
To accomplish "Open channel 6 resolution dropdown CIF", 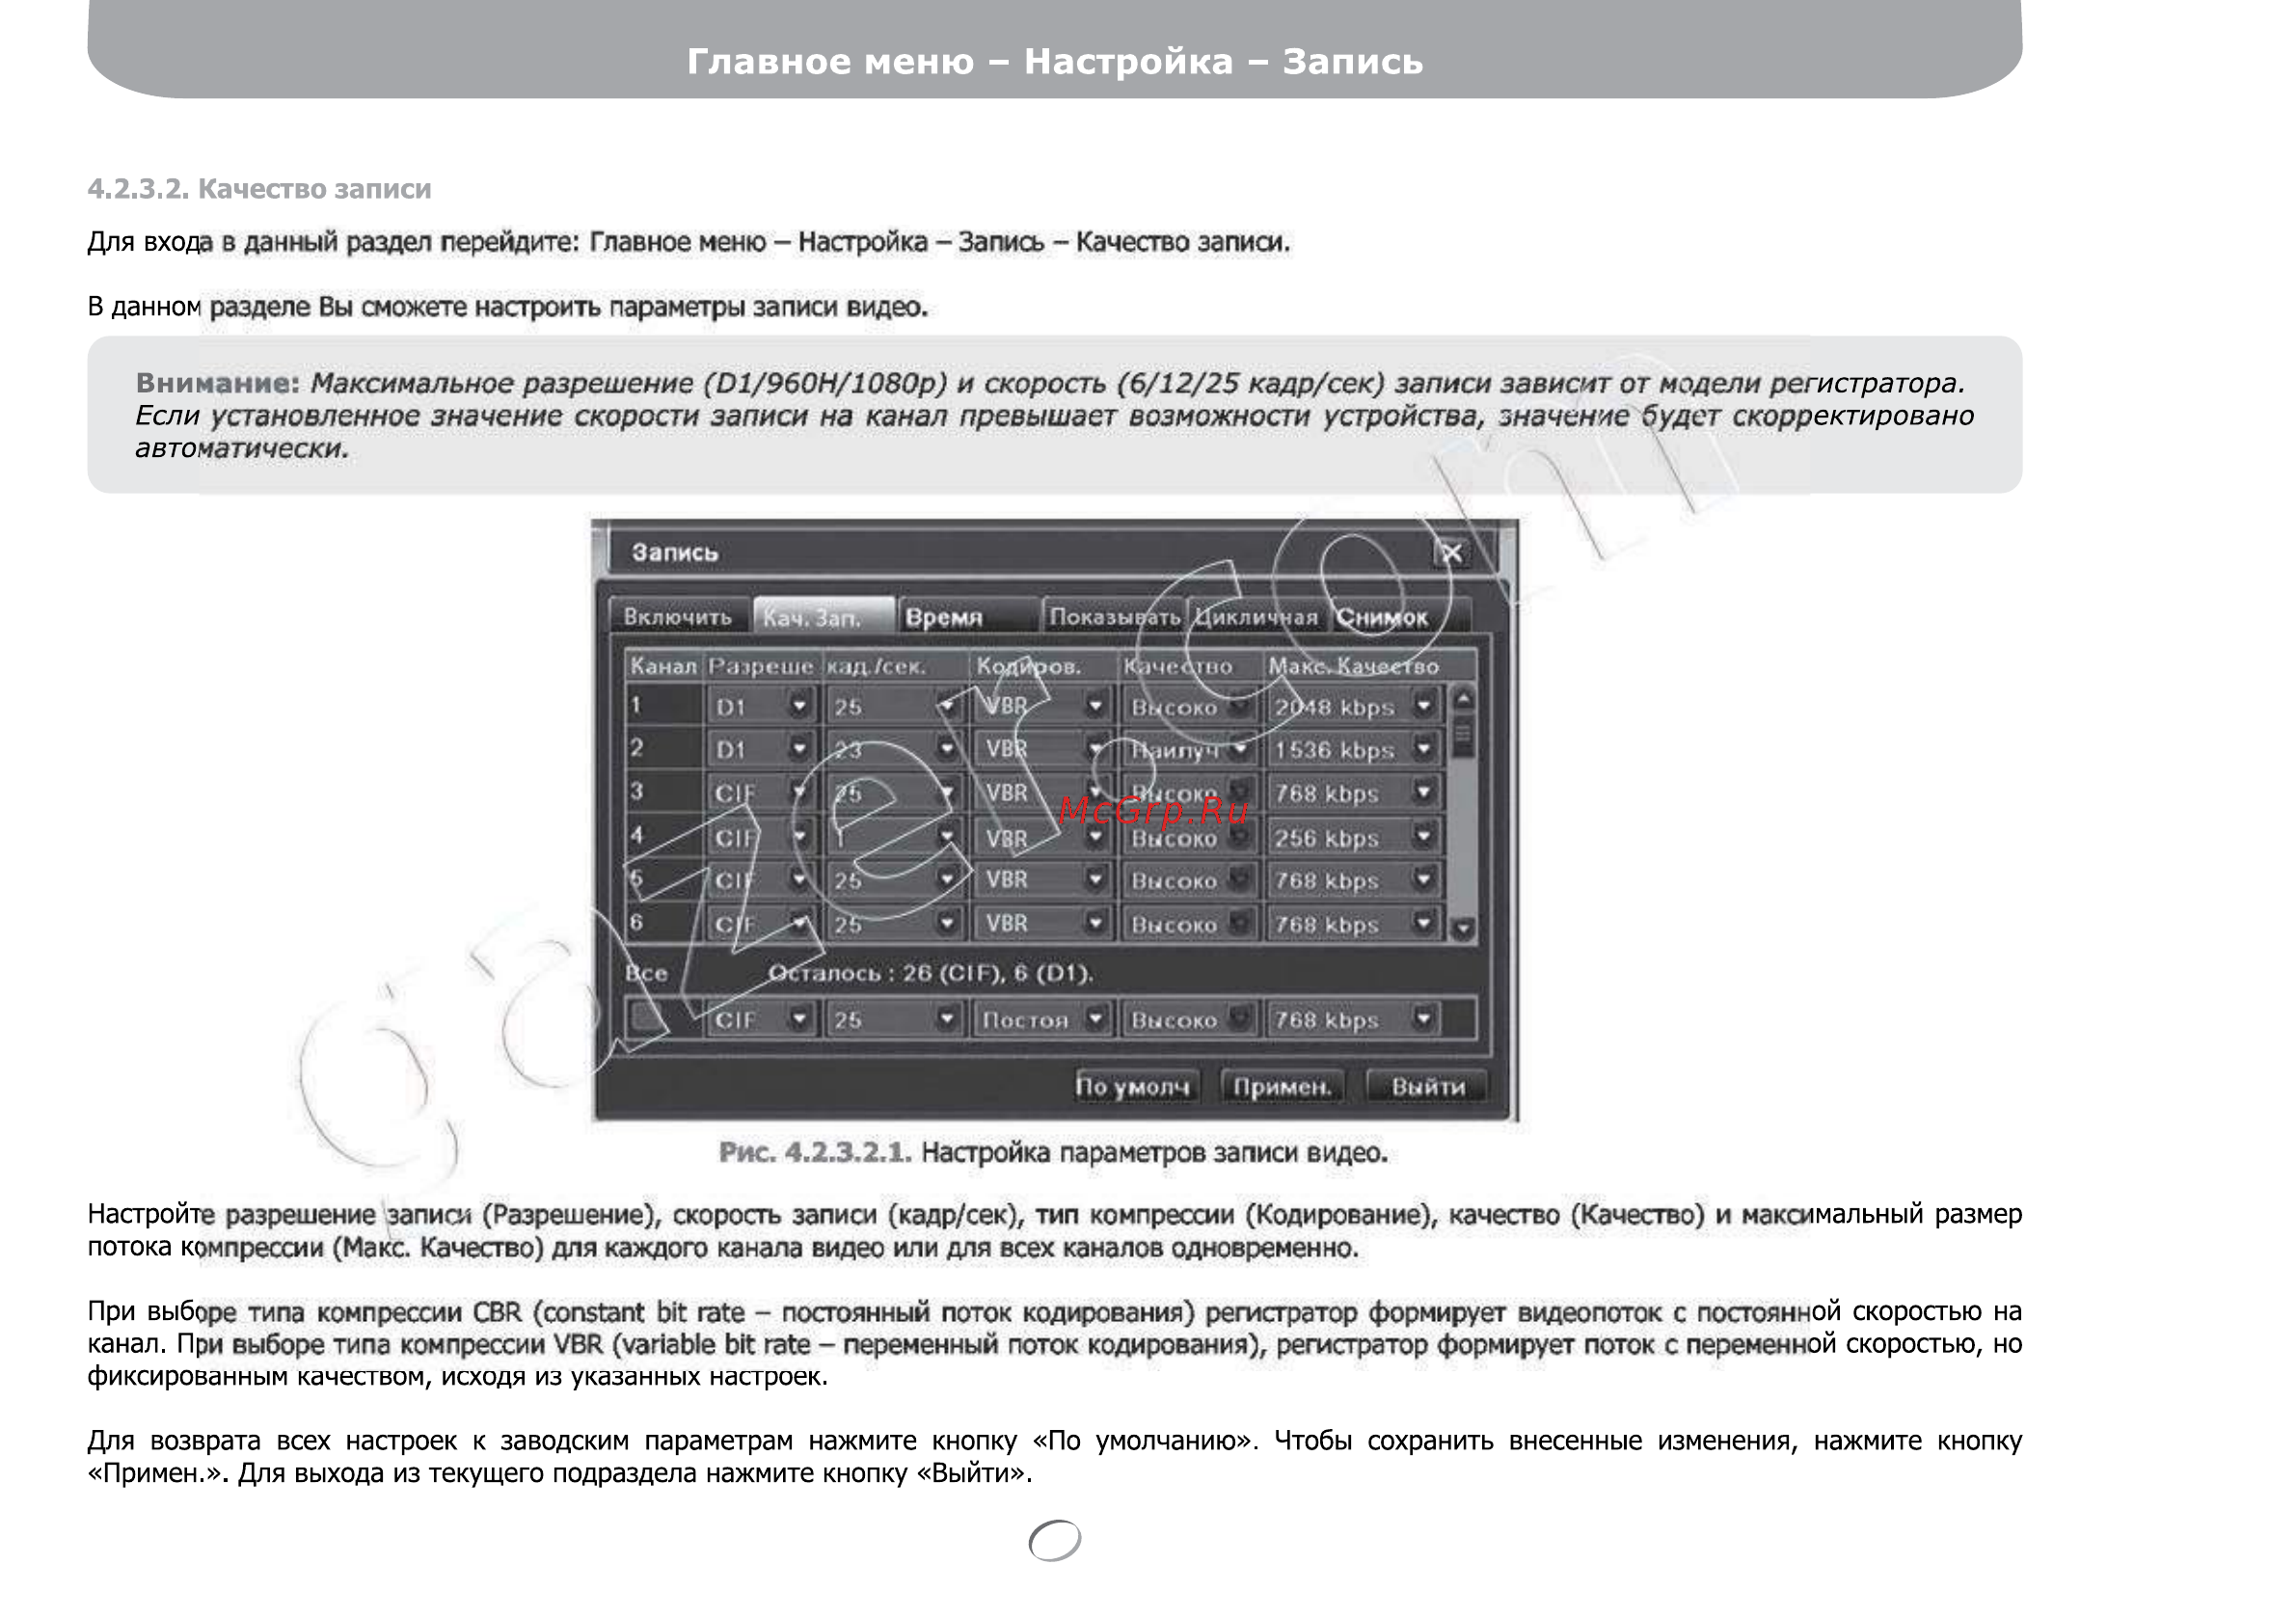I will click(761, 924).
